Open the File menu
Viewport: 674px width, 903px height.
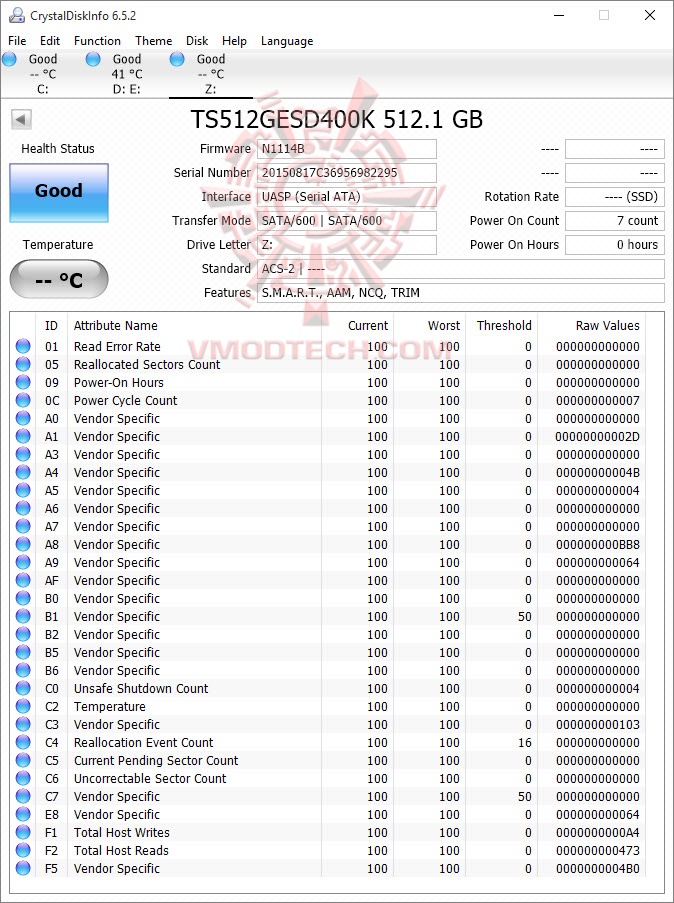[x=17, y=41]
